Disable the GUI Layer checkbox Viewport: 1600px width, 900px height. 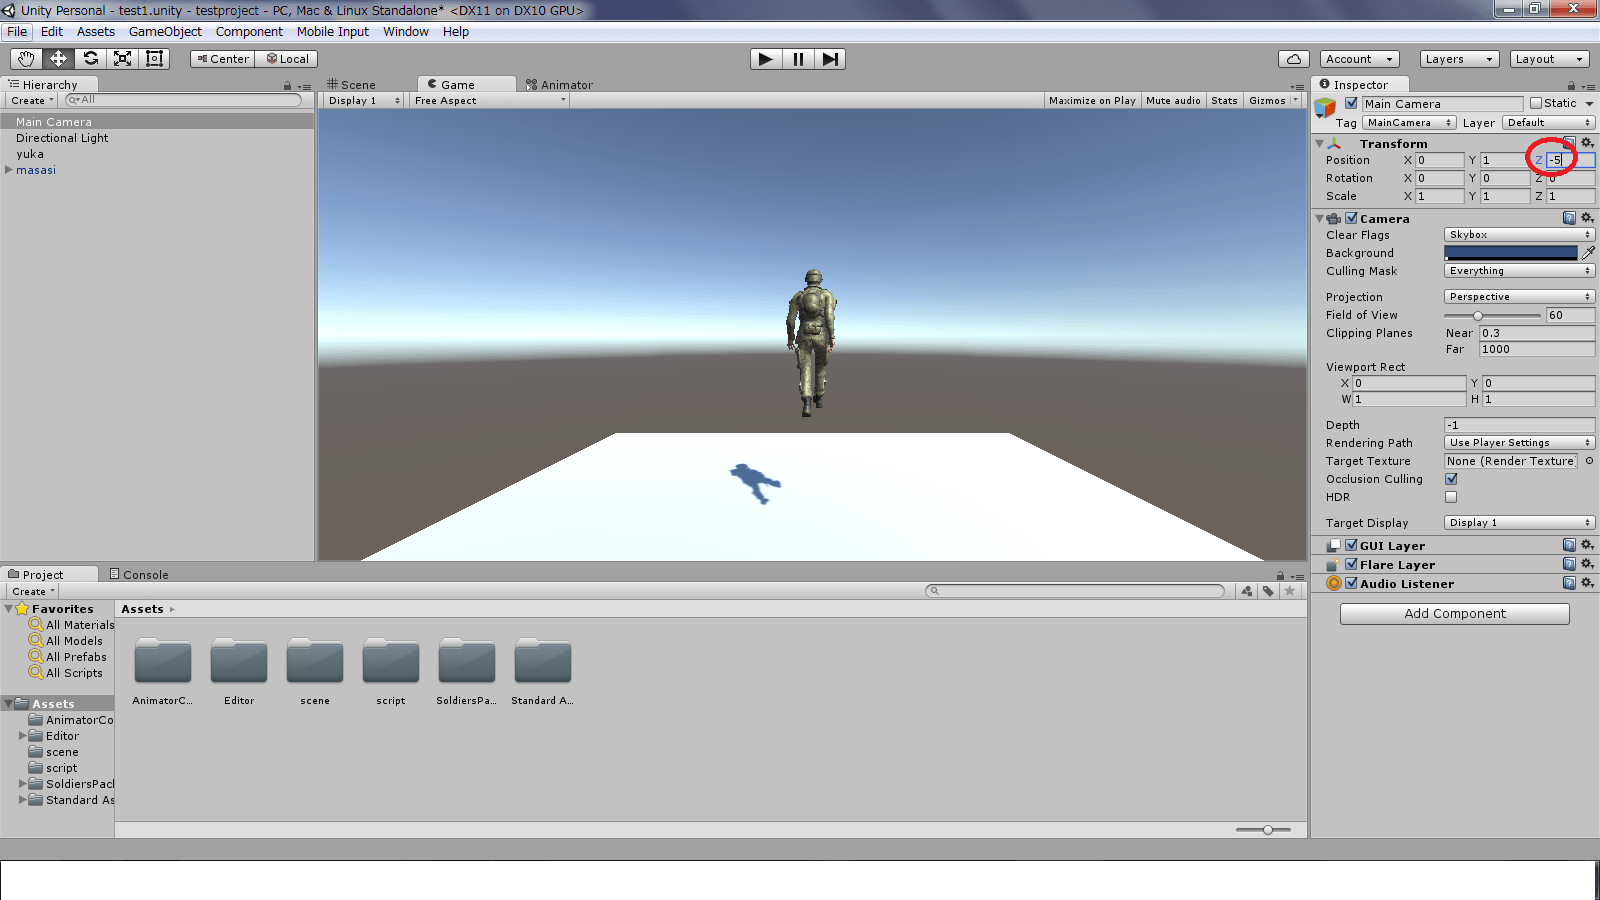click(1351, 545)
